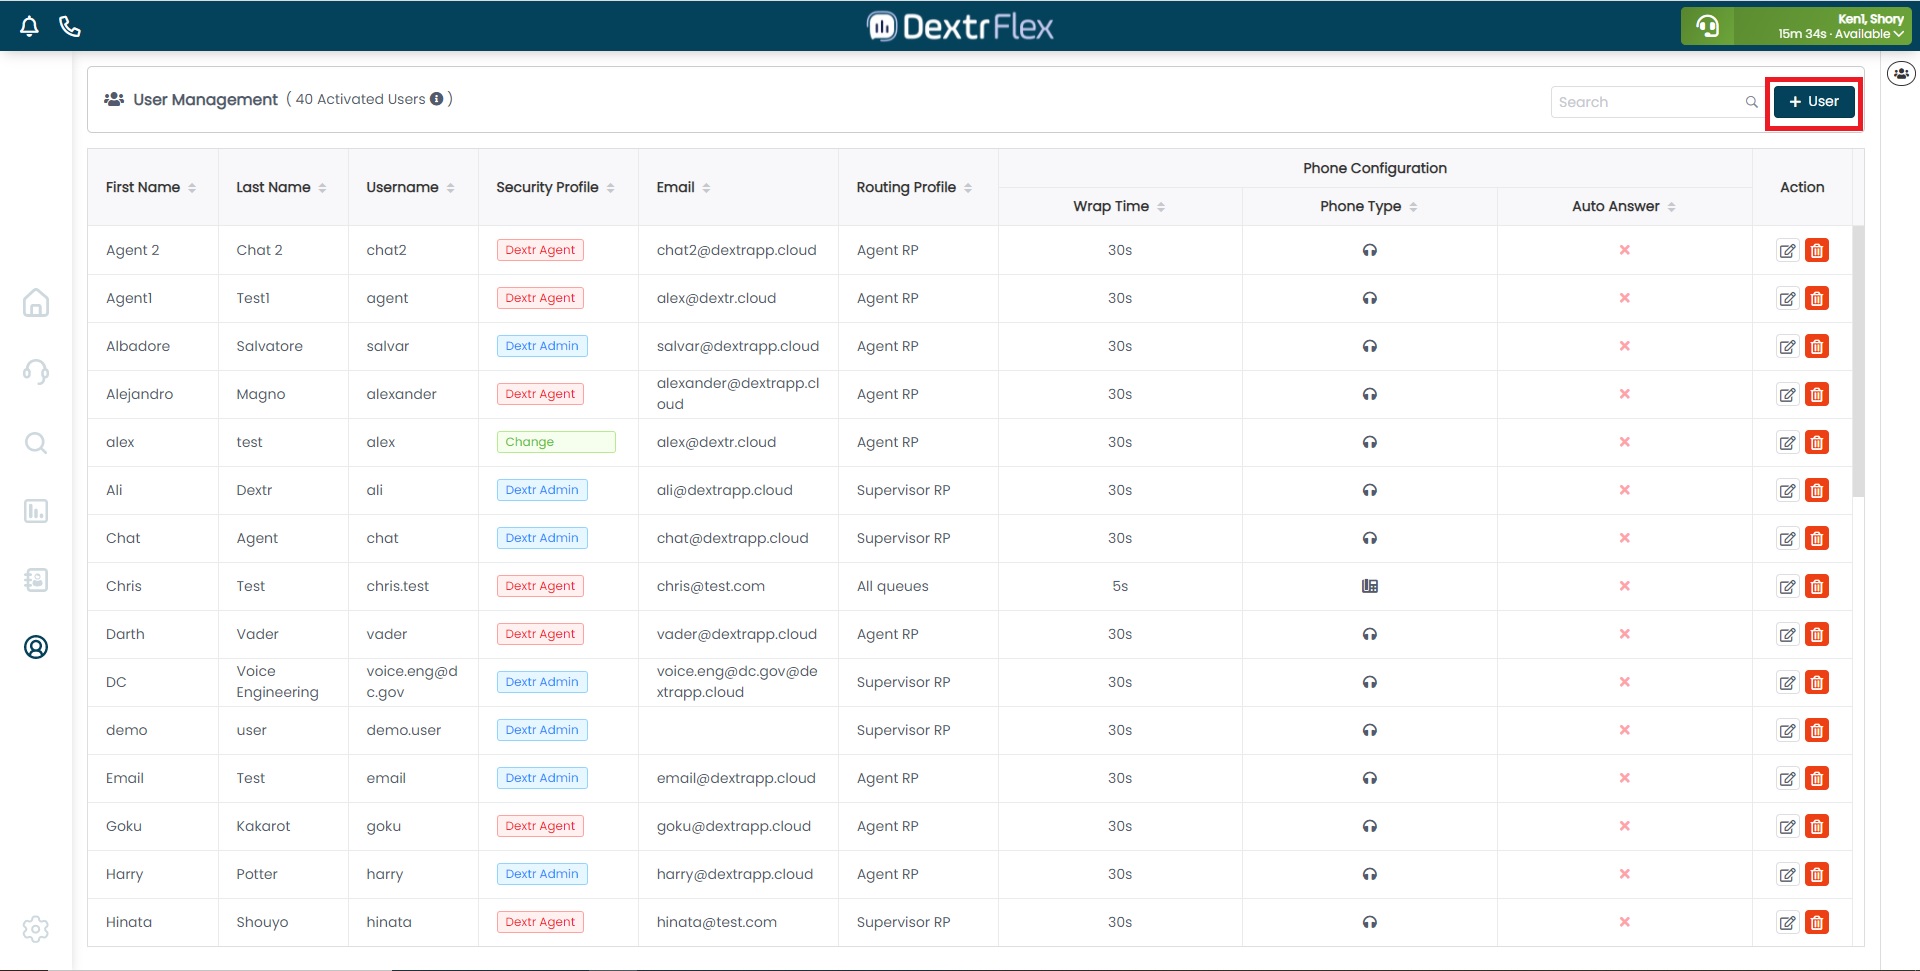Sort by Auto Answer column
The height and width of the screenshot is (971, 1920).
[x=1671, y=207]
